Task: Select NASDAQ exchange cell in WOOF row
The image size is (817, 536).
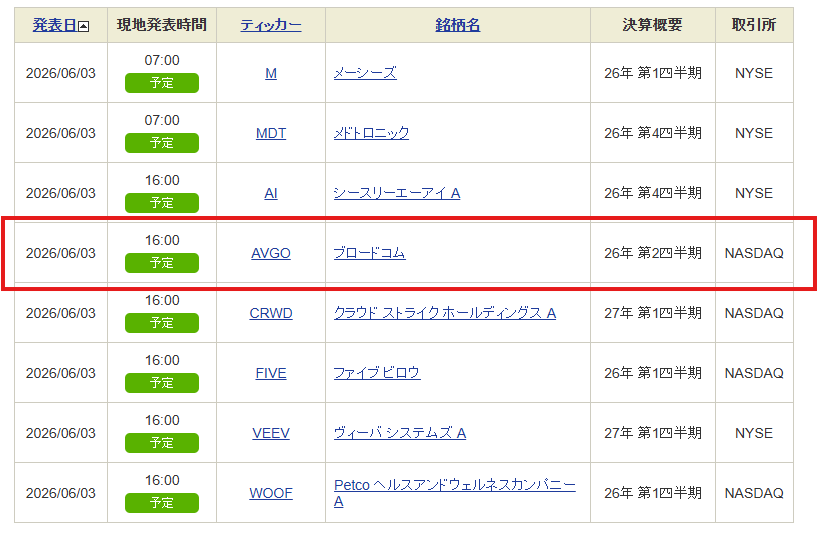Action: pyautogui.click(x=754, y=492)
